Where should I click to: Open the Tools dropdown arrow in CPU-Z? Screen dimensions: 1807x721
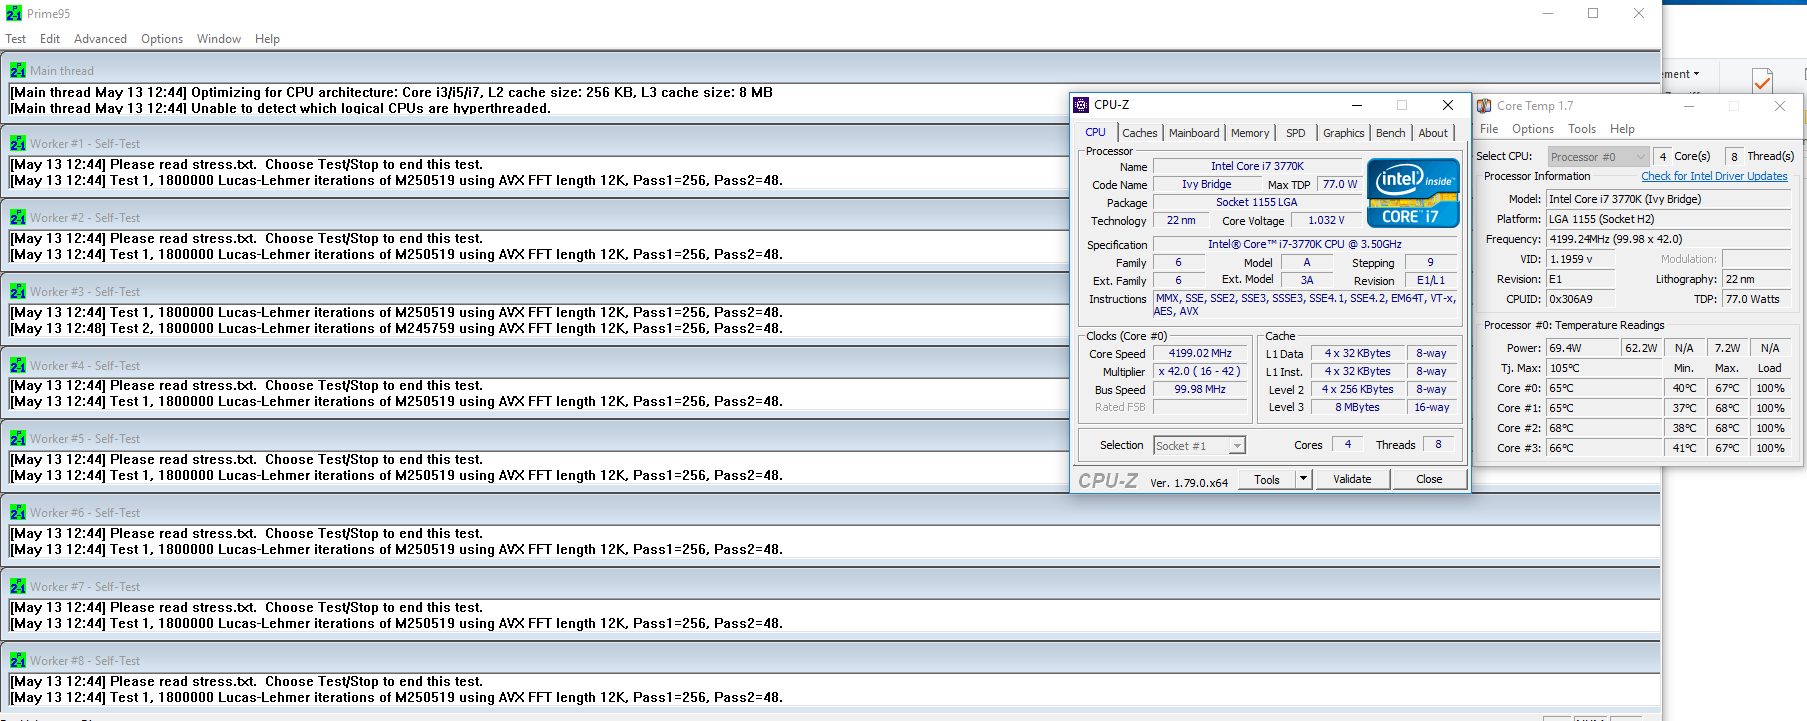1303,479
